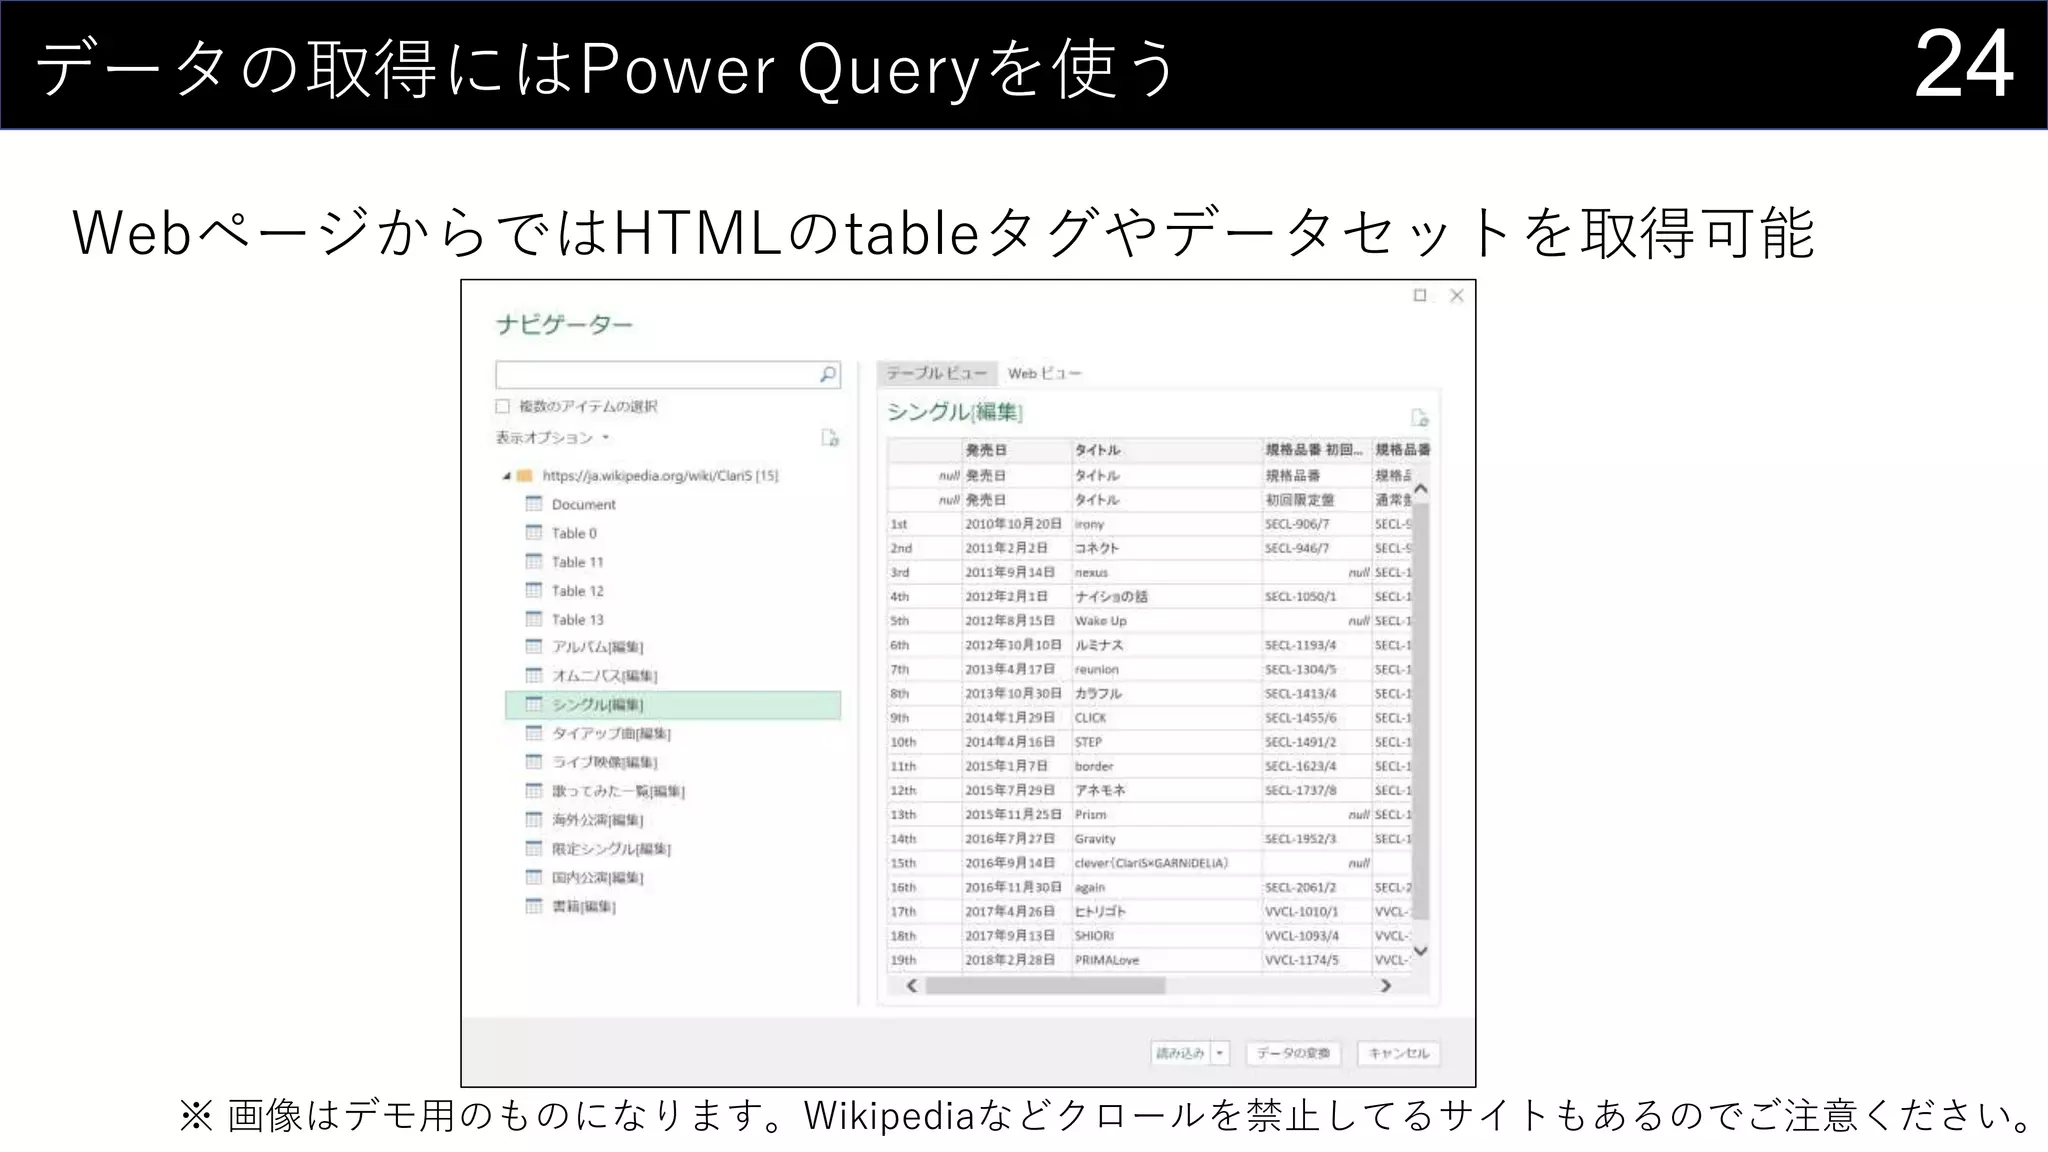Click the cell containing irony
Image resolution: width=2048 pixels, height=1152 pixels.
[1166, 524]
